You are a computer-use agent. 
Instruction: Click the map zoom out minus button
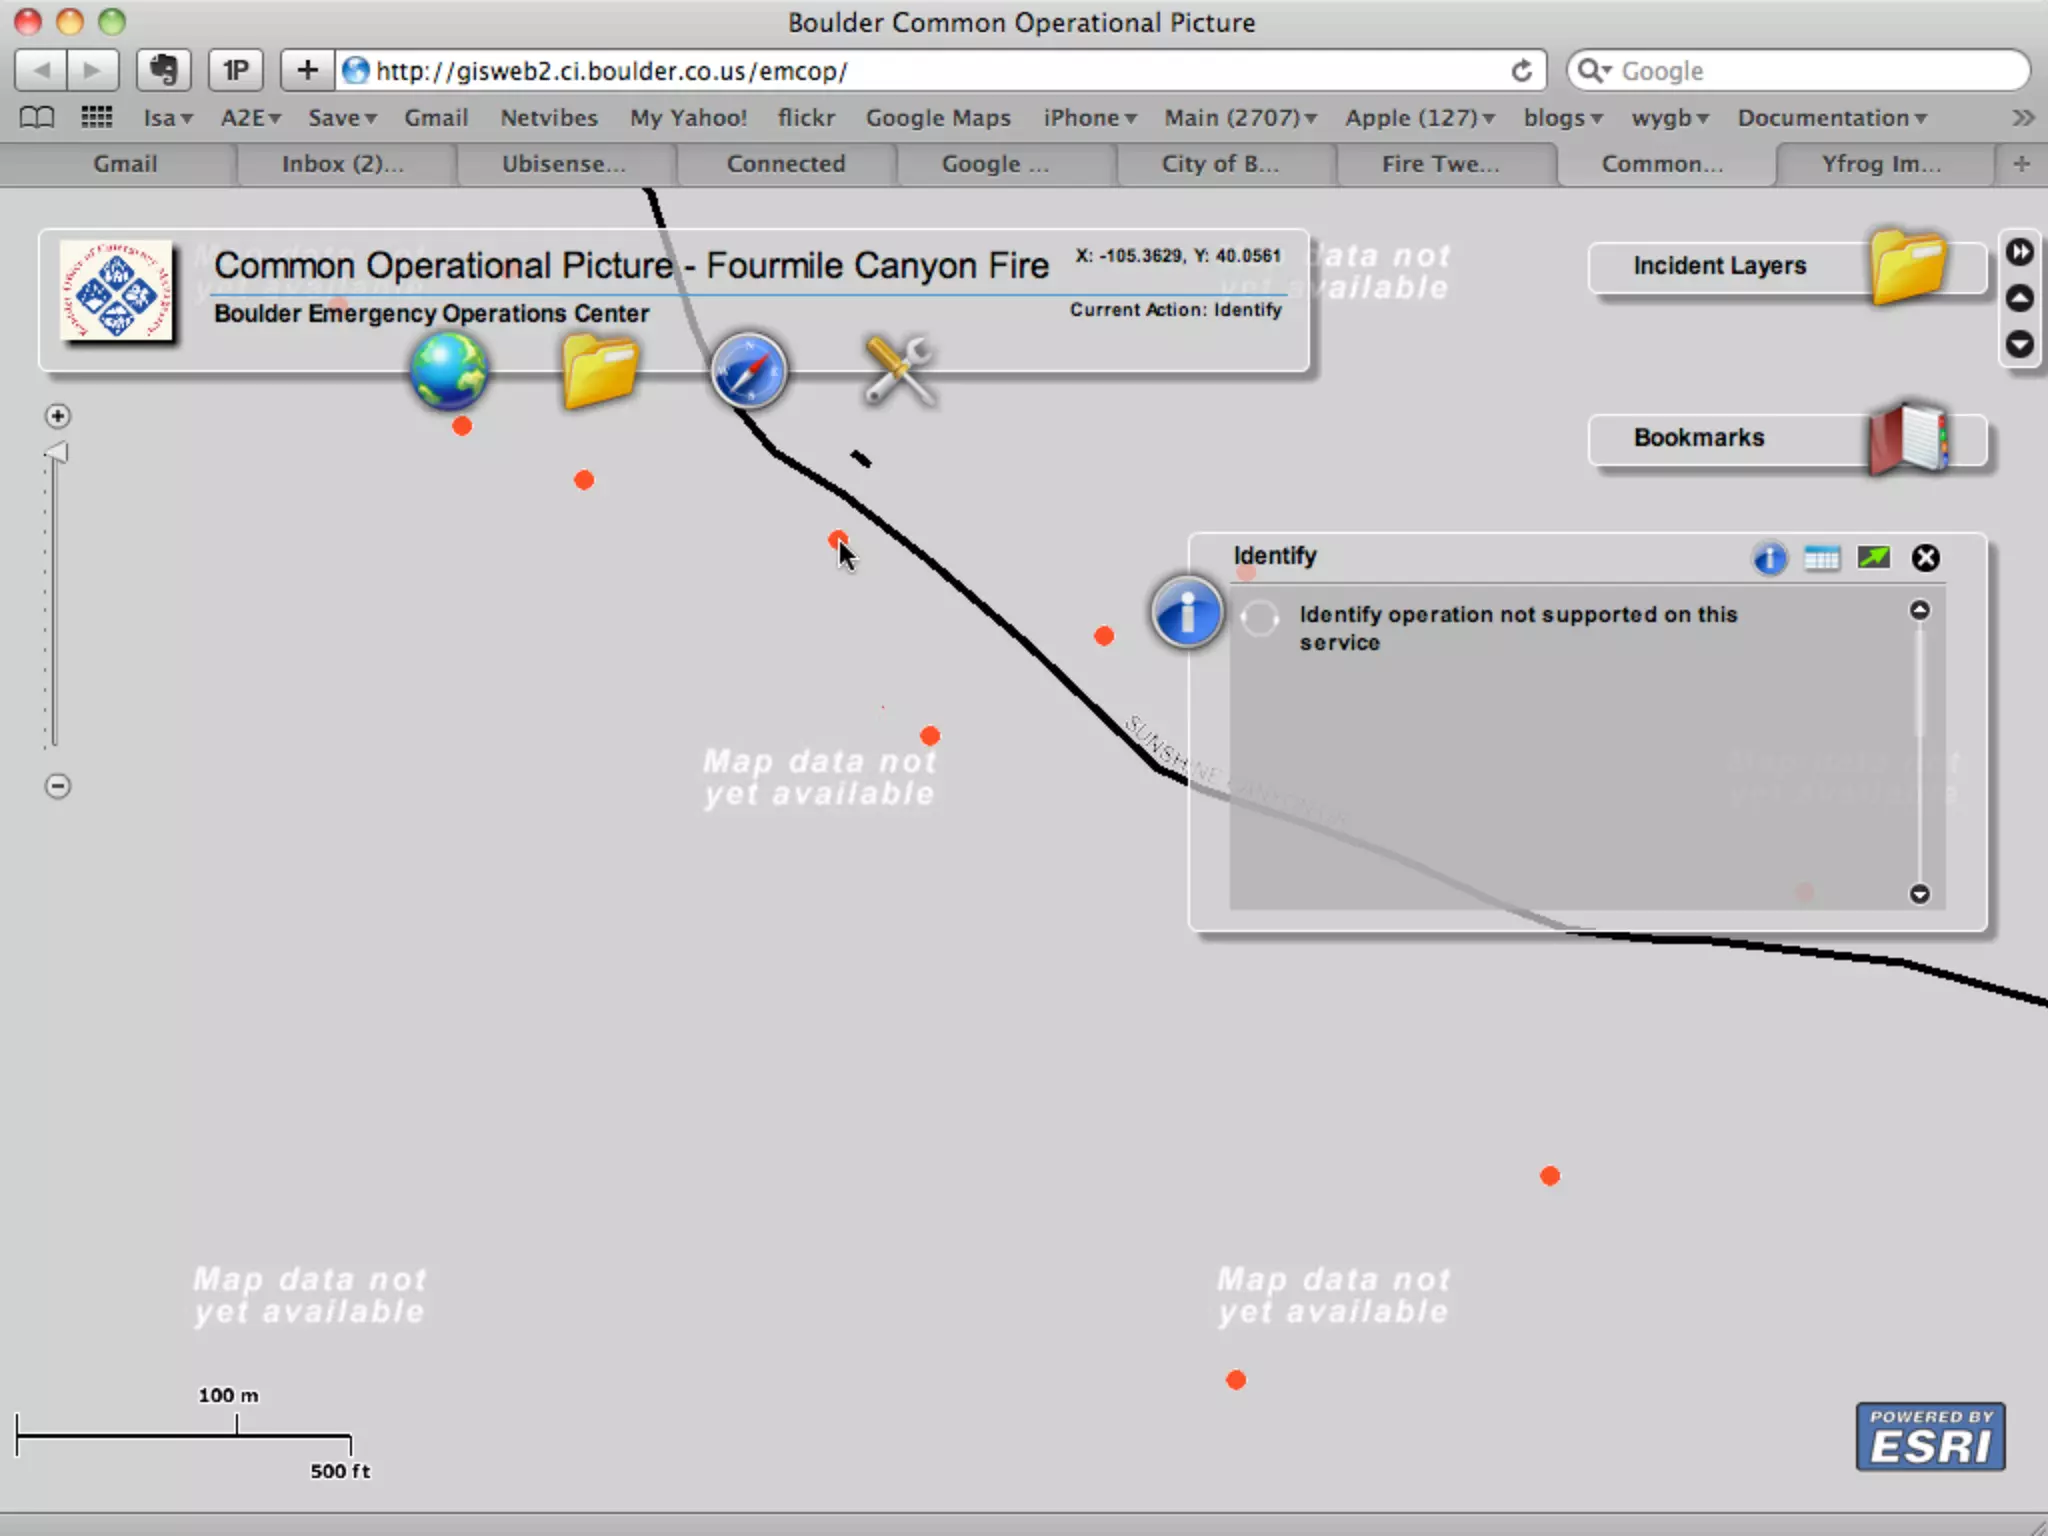[x=58, y=786]
